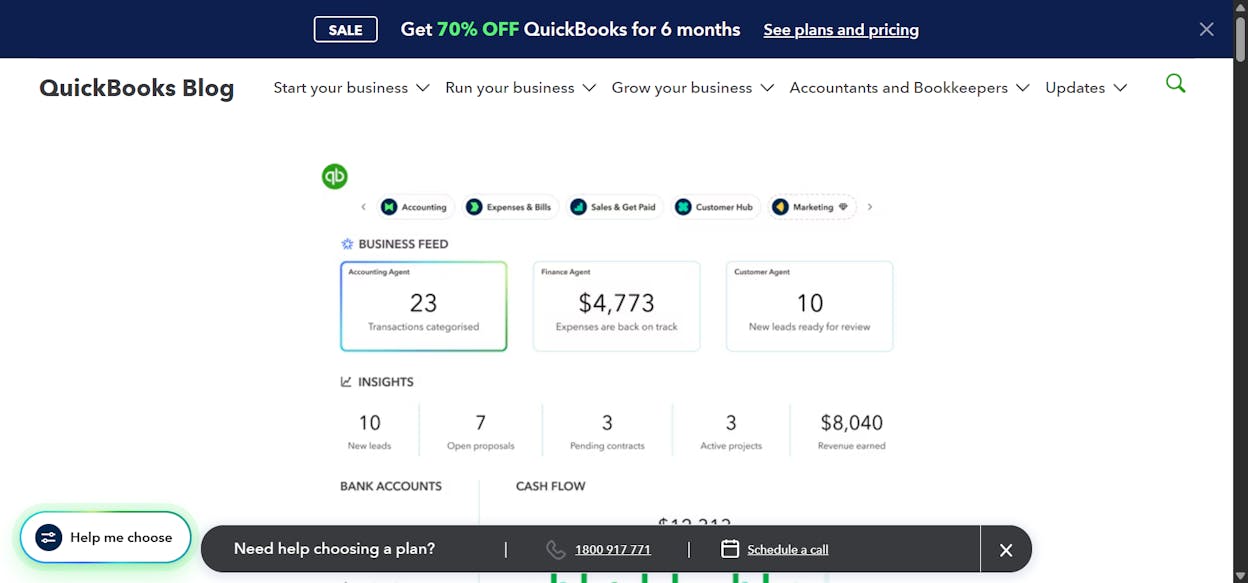Go to QuickBooks Blog home
Screen dimensions: 1248x583
coord(136,88)
